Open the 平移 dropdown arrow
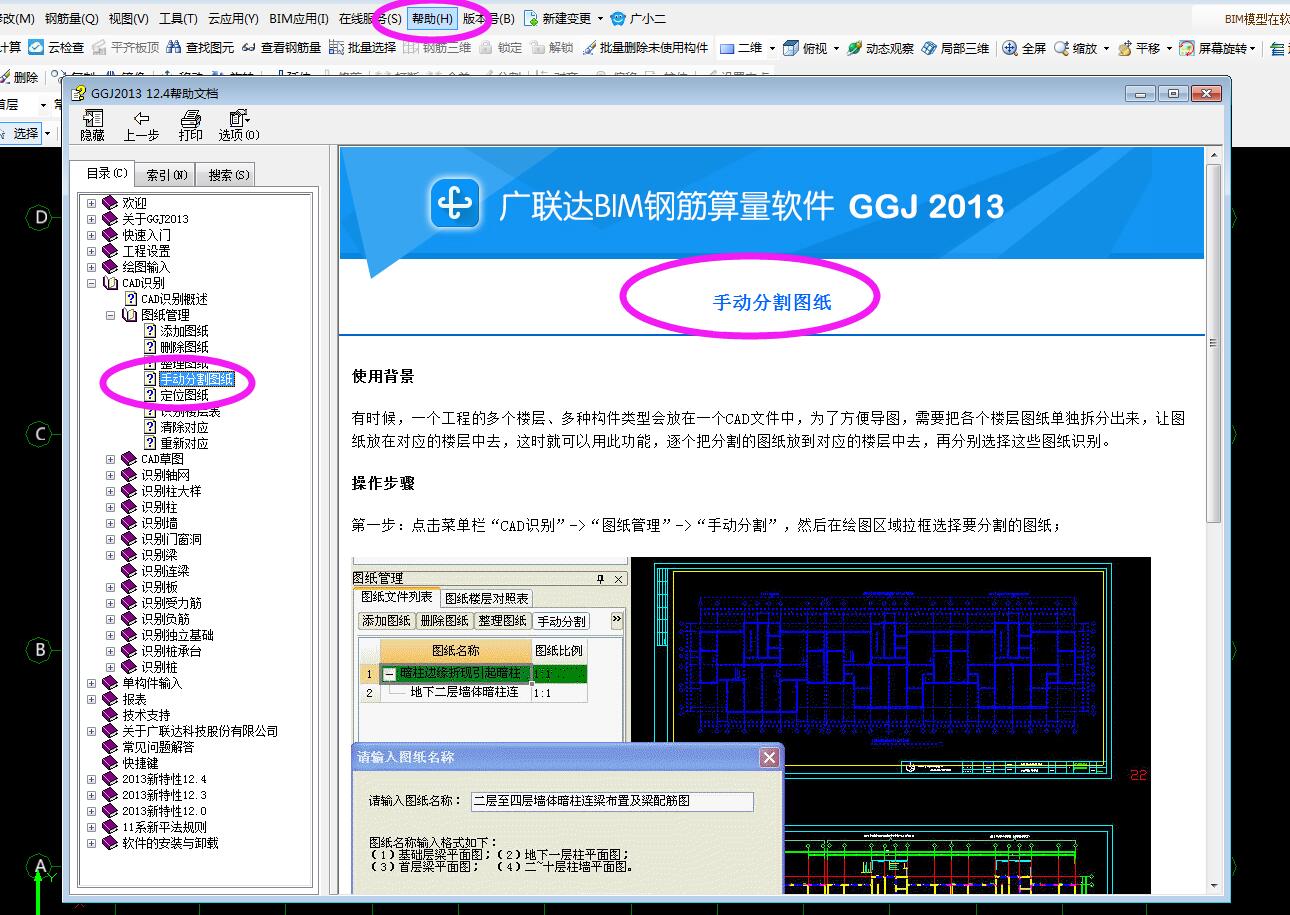This screenshot has width=1290, height=915. [x=1169, y=48]
